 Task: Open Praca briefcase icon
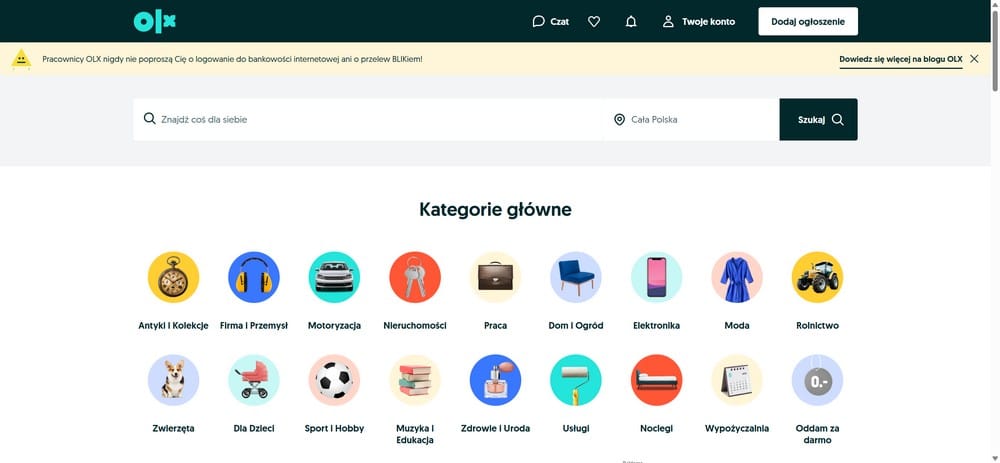coord(495,277)
